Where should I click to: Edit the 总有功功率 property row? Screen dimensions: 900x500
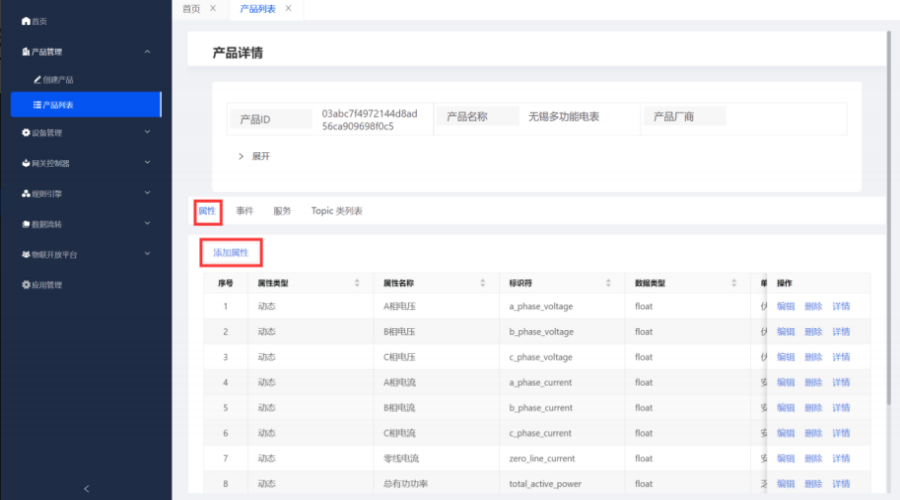coord(786,484)
